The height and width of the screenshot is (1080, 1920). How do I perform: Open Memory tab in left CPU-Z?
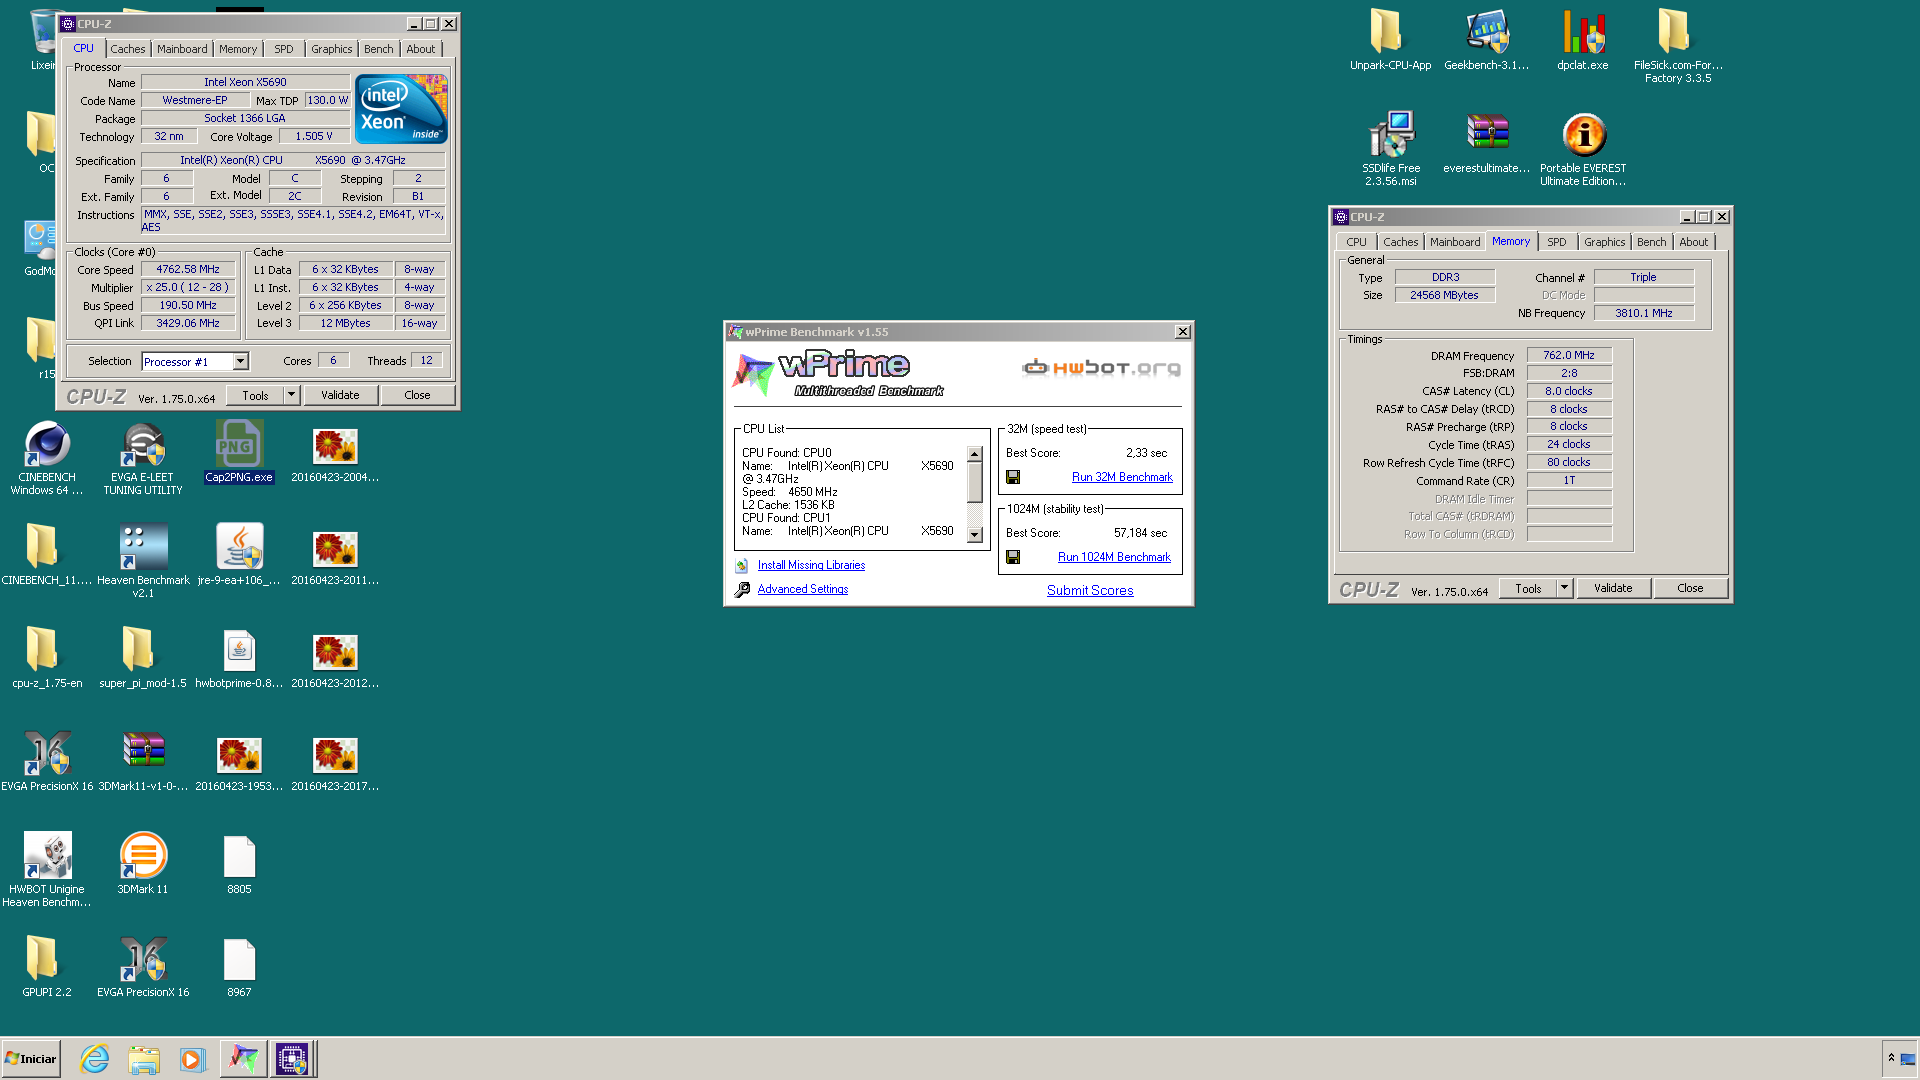pos(238,49)
